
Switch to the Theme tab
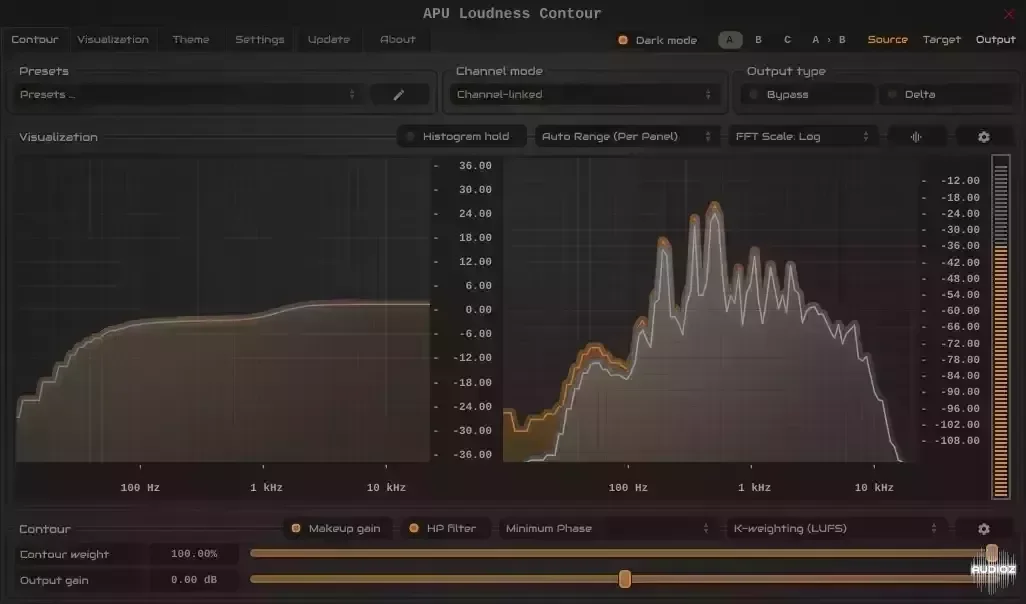pyautogui.click(x=190, y=39)
